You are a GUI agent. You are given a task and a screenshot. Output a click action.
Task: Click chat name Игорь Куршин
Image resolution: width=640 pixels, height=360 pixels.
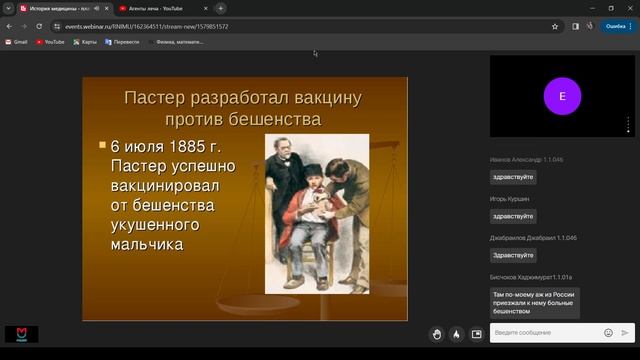[x=509, y=199]
